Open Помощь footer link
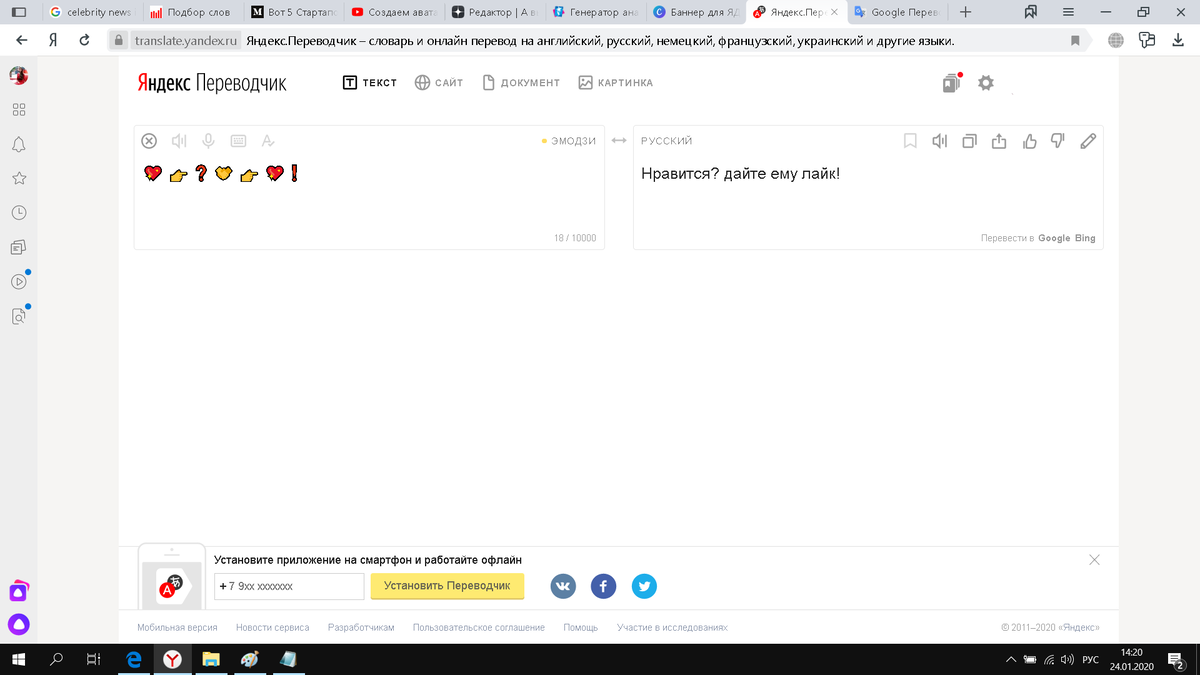The width and height of the screenshot is (1200, 675). click(580, 628)
